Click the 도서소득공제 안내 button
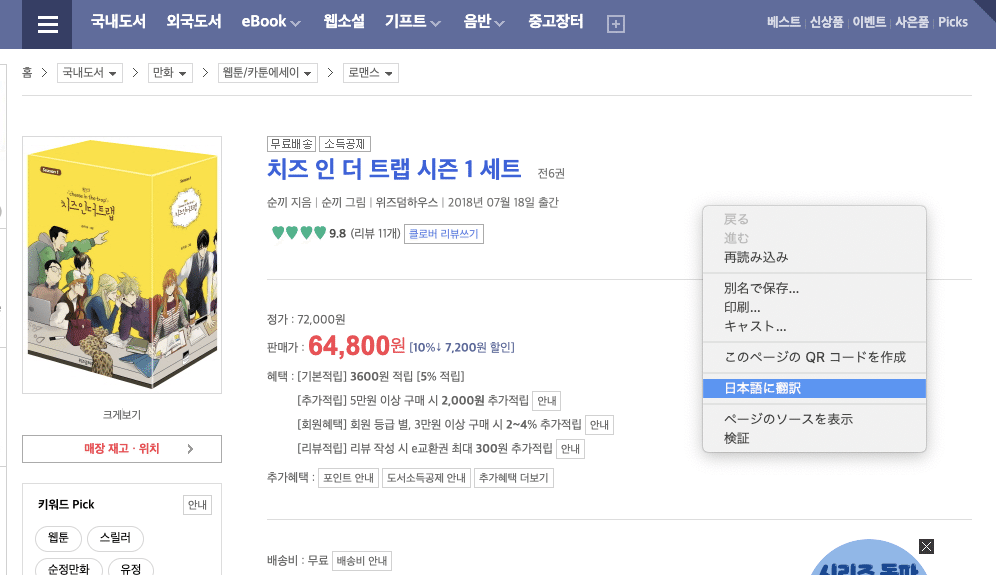The width and height of the screenshot is (996, 575). pyautogui.click(x=426, y=478)
